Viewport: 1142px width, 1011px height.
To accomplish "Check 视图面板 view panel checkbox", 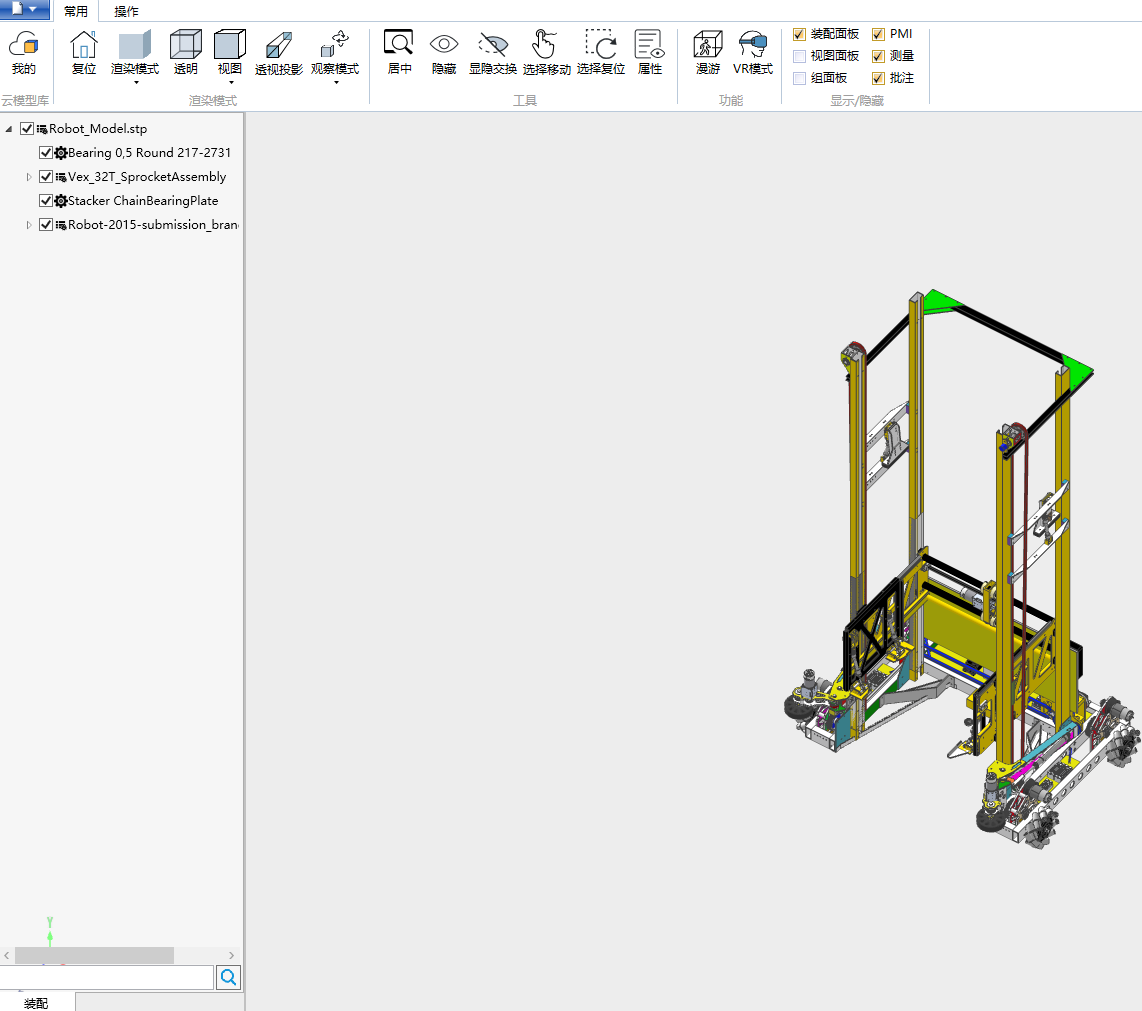I will click(799, 56).
